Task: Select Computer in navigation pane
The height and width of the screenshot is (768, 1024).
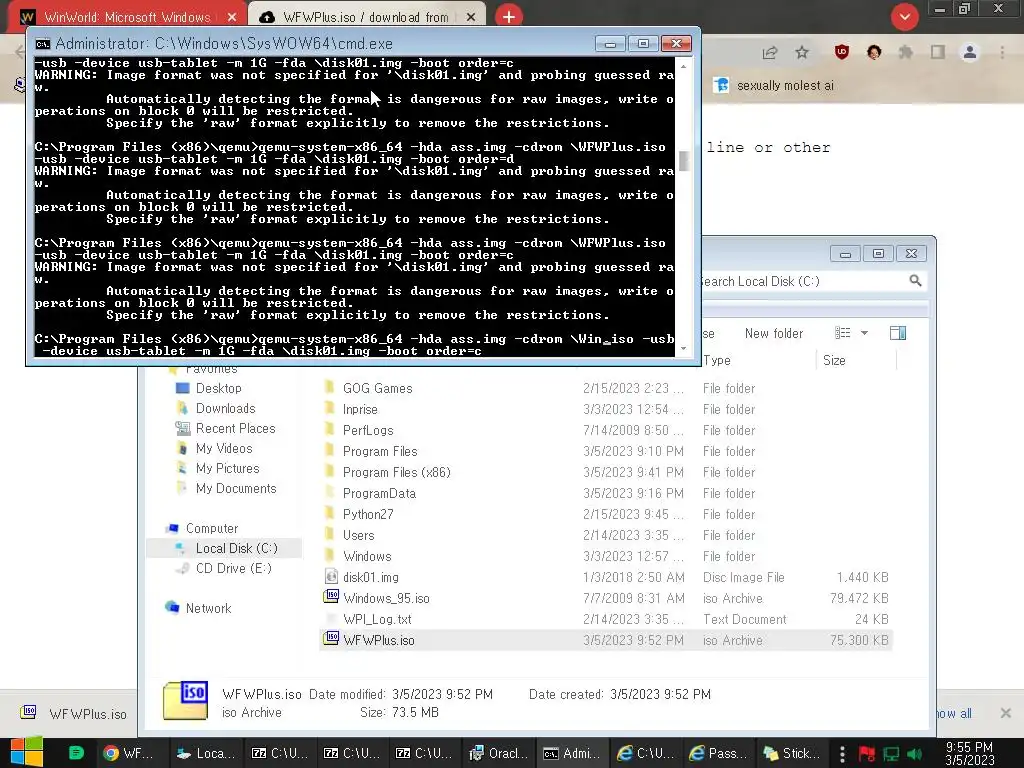Action: coord(212,528)
